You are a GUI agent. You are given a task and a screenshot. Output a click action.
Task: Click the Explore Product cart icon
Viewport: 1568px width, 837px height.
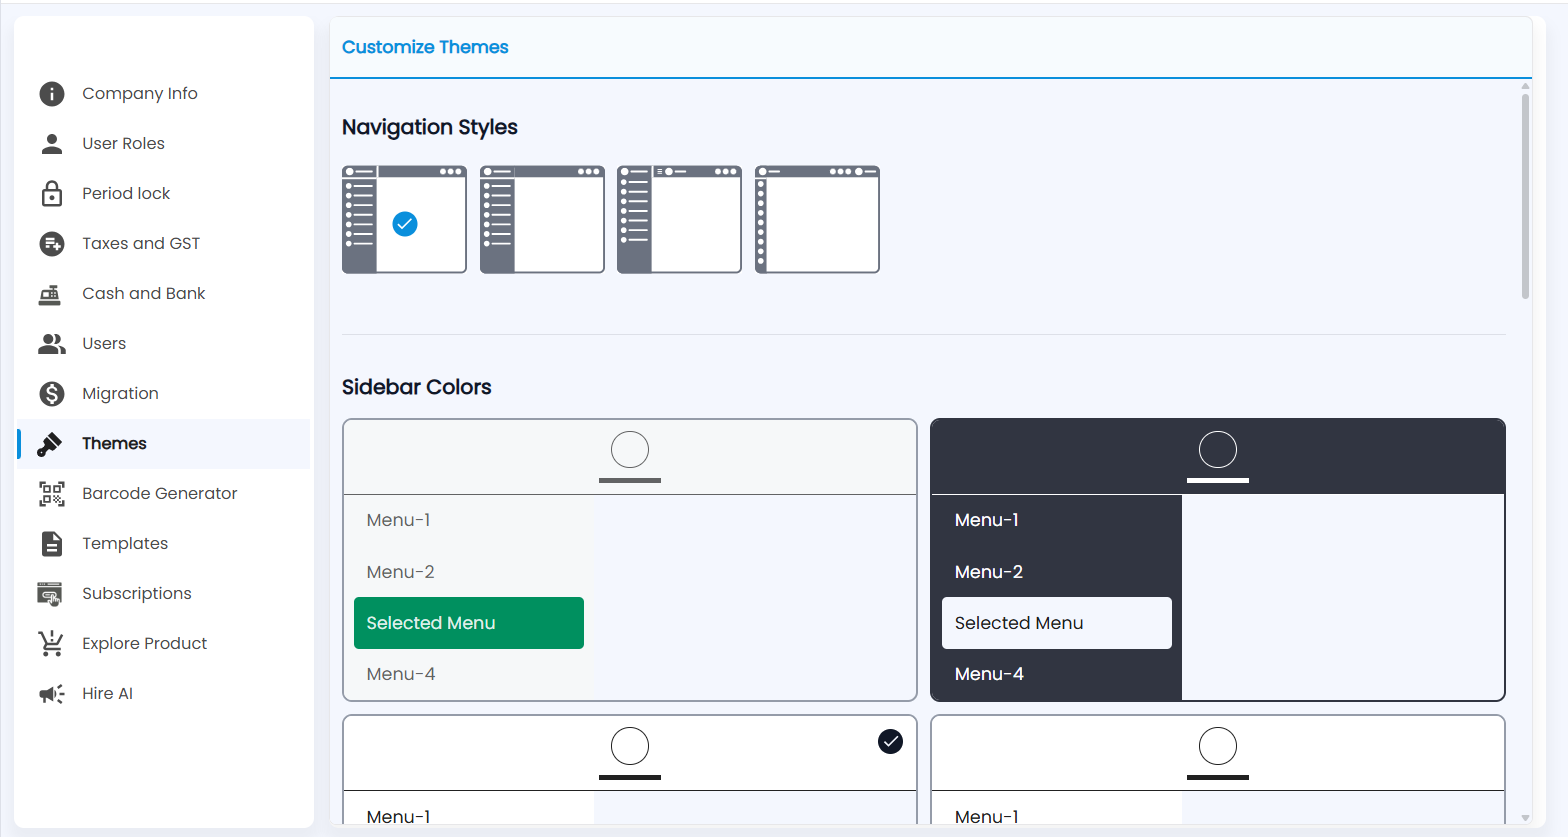point(51,643)
